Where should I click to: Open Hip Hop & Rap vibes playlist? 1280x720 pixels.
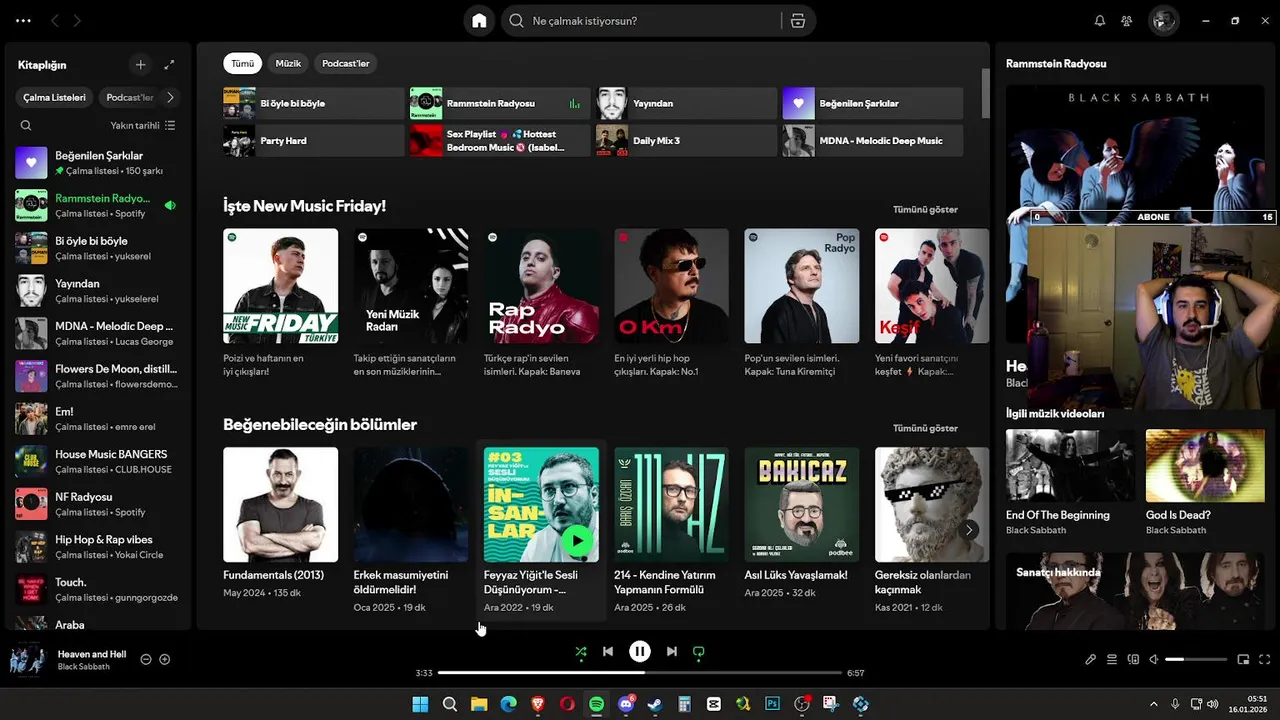[x=97, y=546]
